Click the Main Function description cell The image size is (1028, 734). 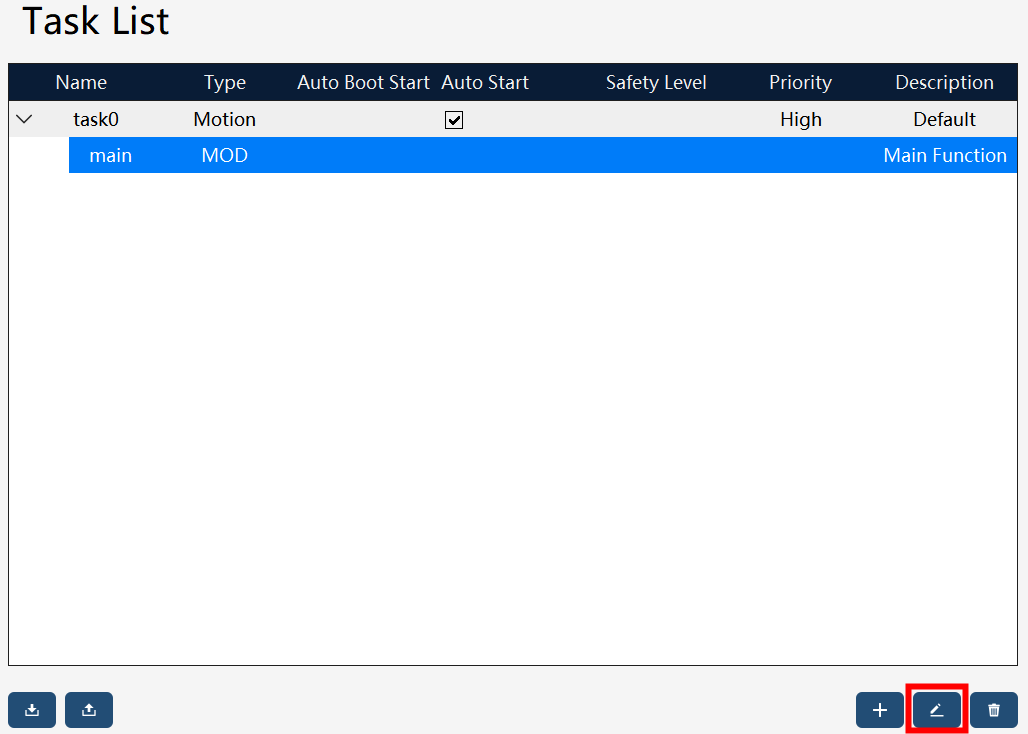coord(945,155)
